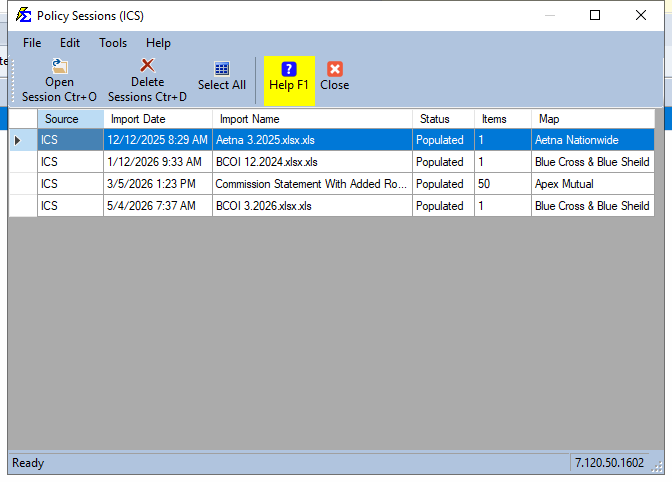Click the Aetna Nationwide map cell
672x482 pixels.
593,140
